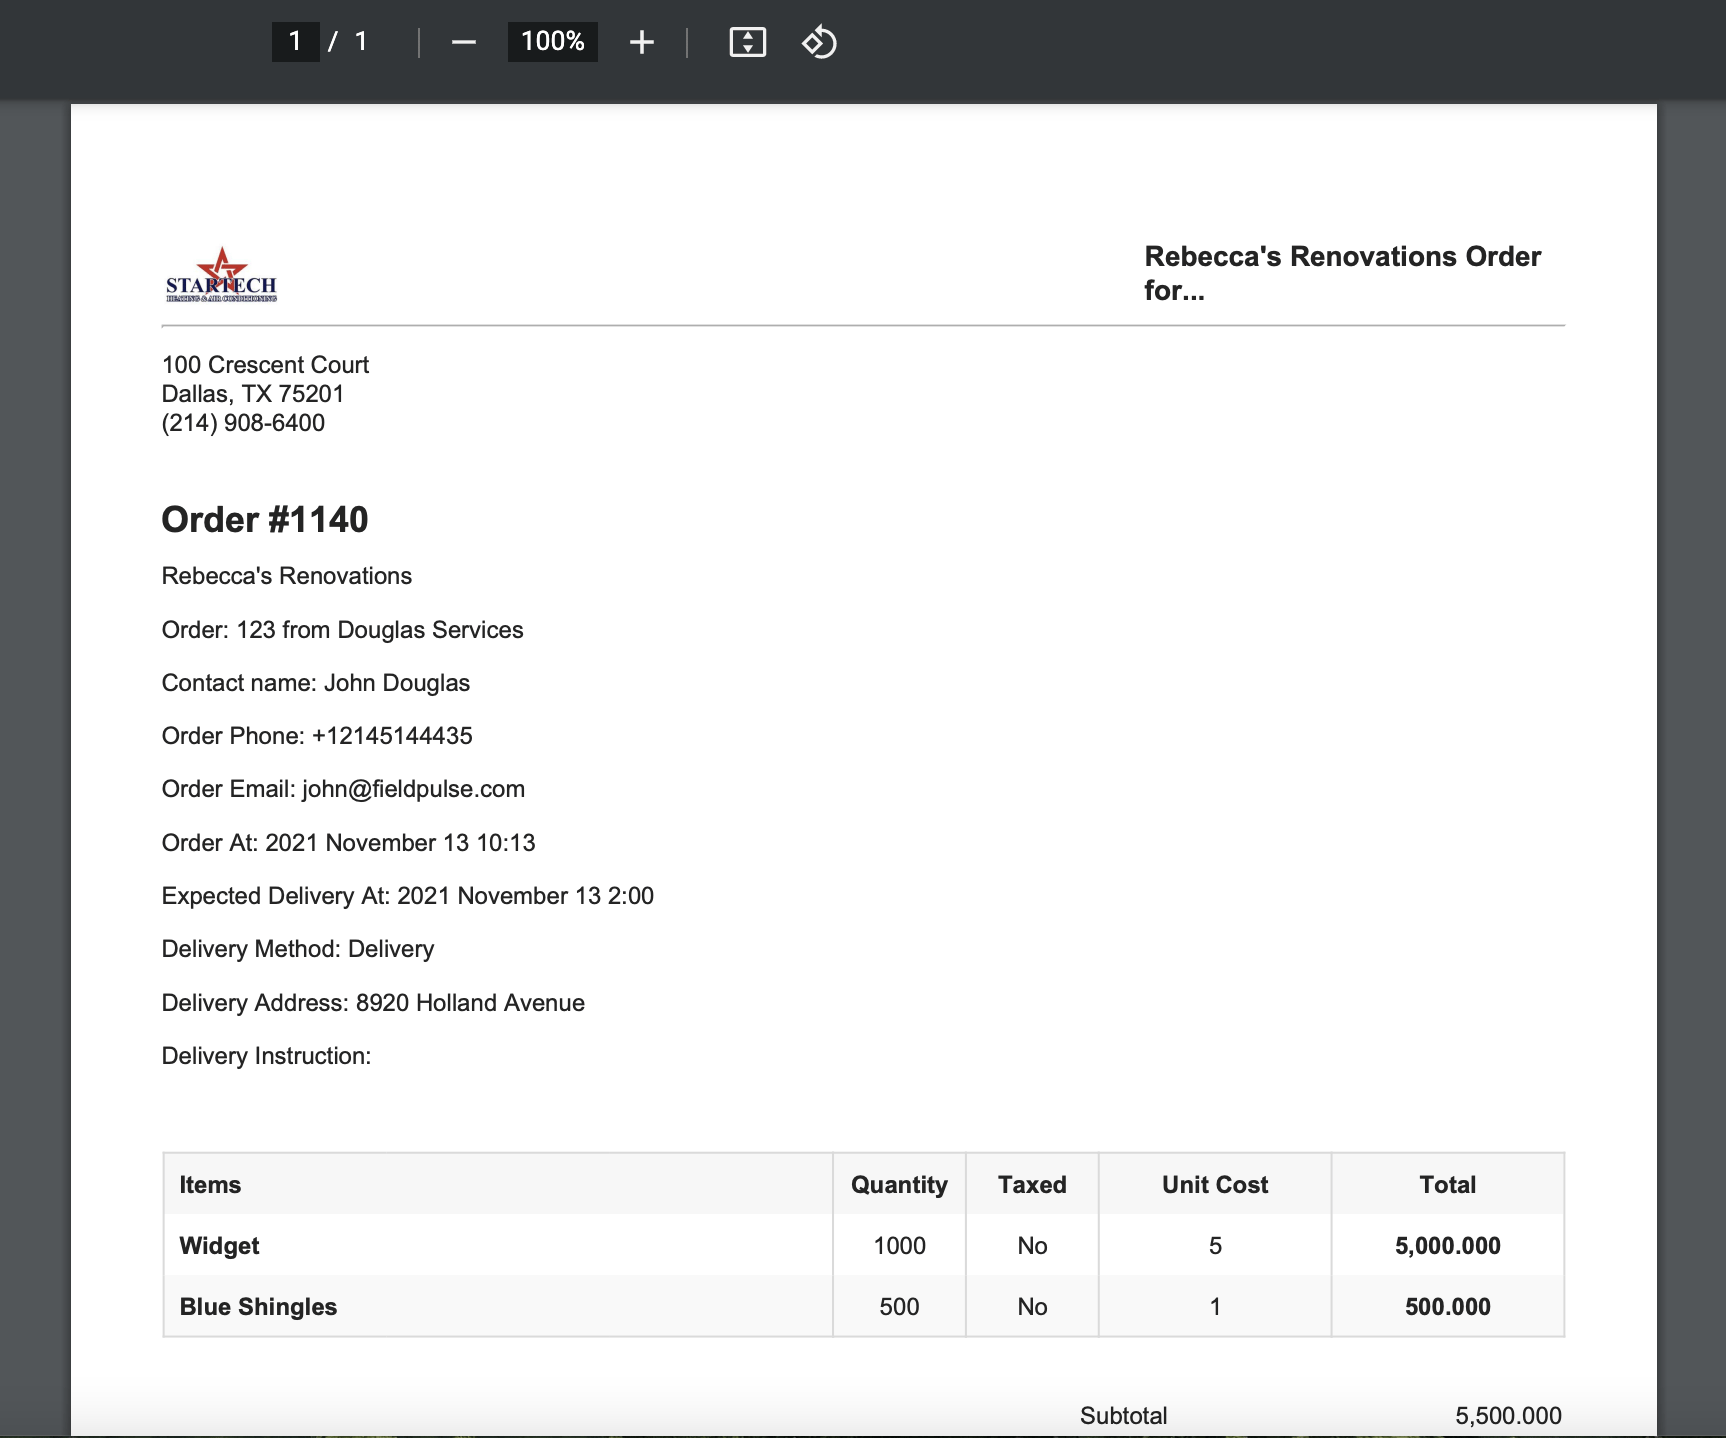The image size is (1726, 1438).
Task: Click the Widget total 5,000.000 cell
Action: pos(1448,1246)
